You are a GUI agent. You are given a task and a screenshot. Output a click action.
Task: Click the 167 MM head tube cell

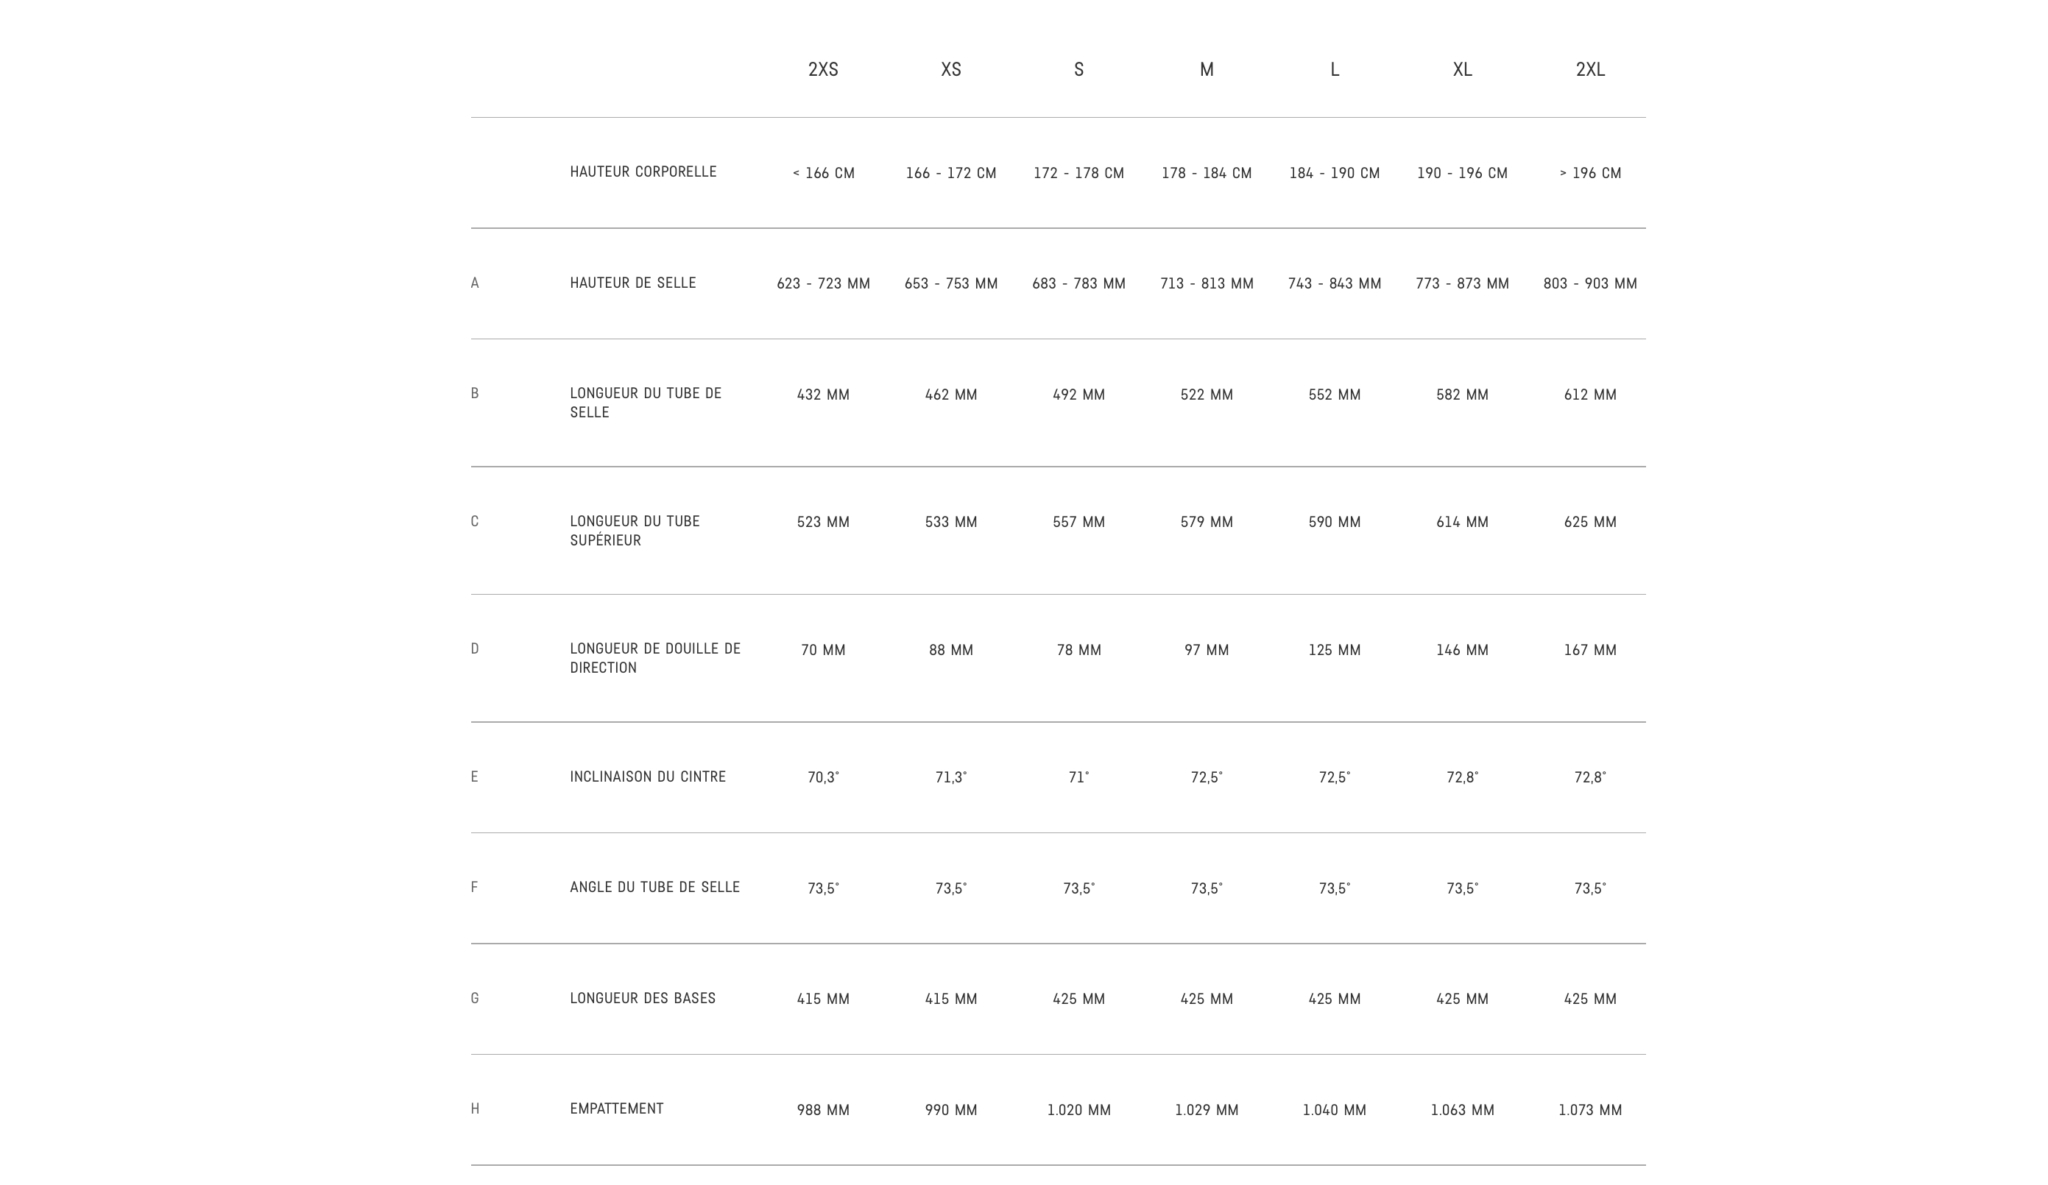point(1590,650)
